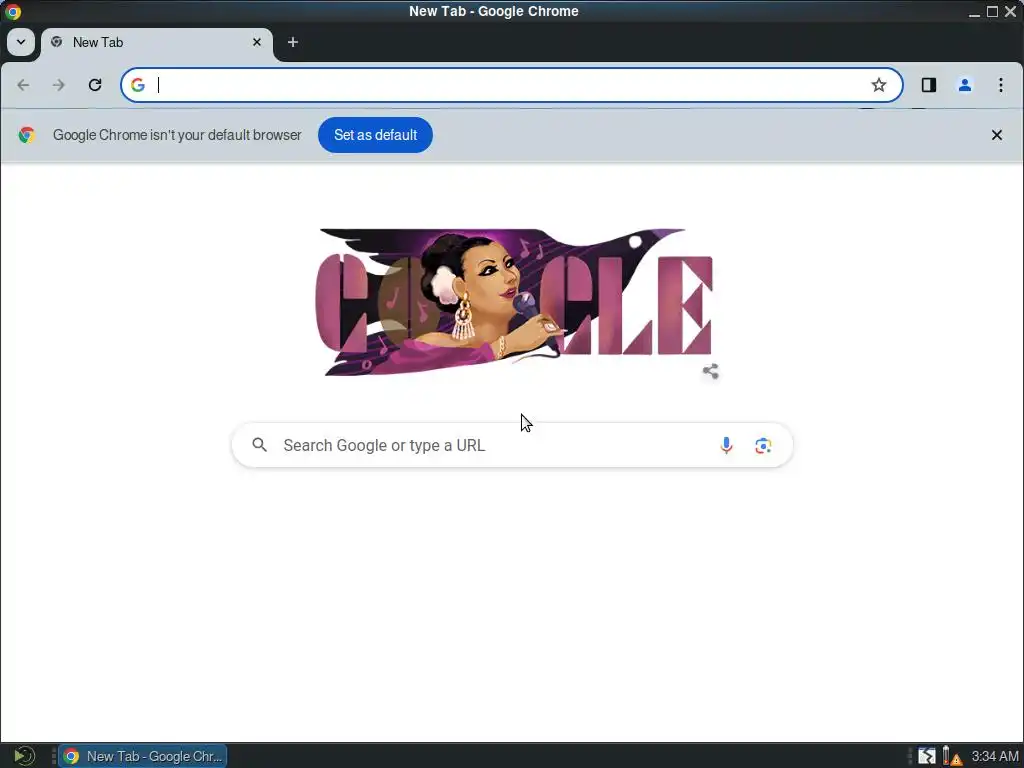This screenshot has height=768, width=1024.
Task: Select New Tab - Google Chrome taskbar entry
Action: click(143, 756)
